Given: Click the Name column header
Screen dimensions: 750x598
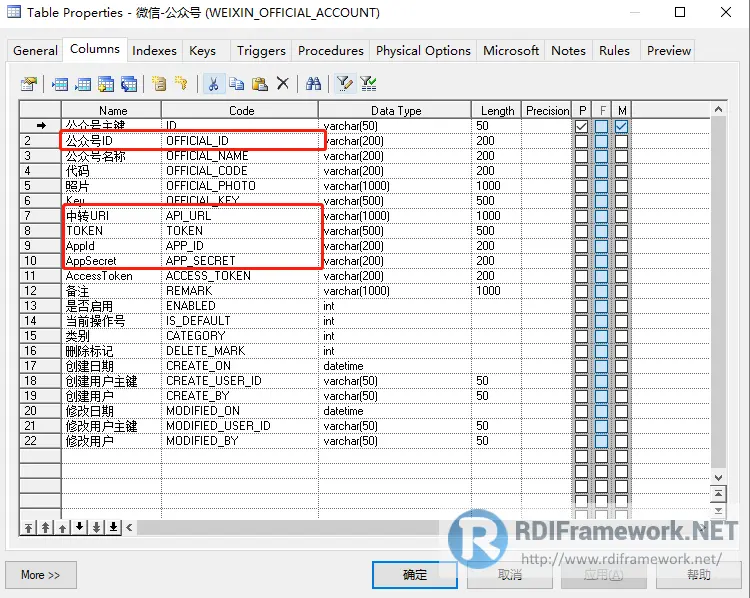Looking at the screenshot, I should [x=111, y=111].
